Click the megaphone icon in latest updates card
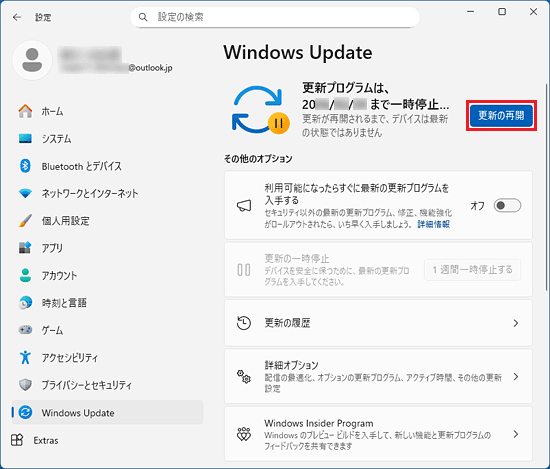Screen dimensions: 550x469 tap(244, 206)
